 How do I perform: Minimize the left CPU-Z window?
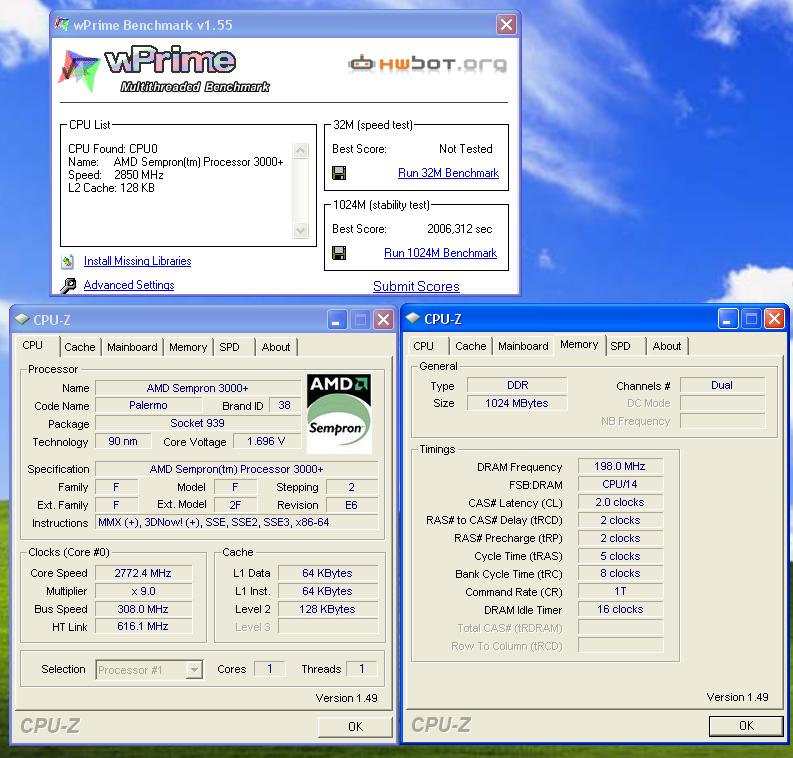pos(336,320)
